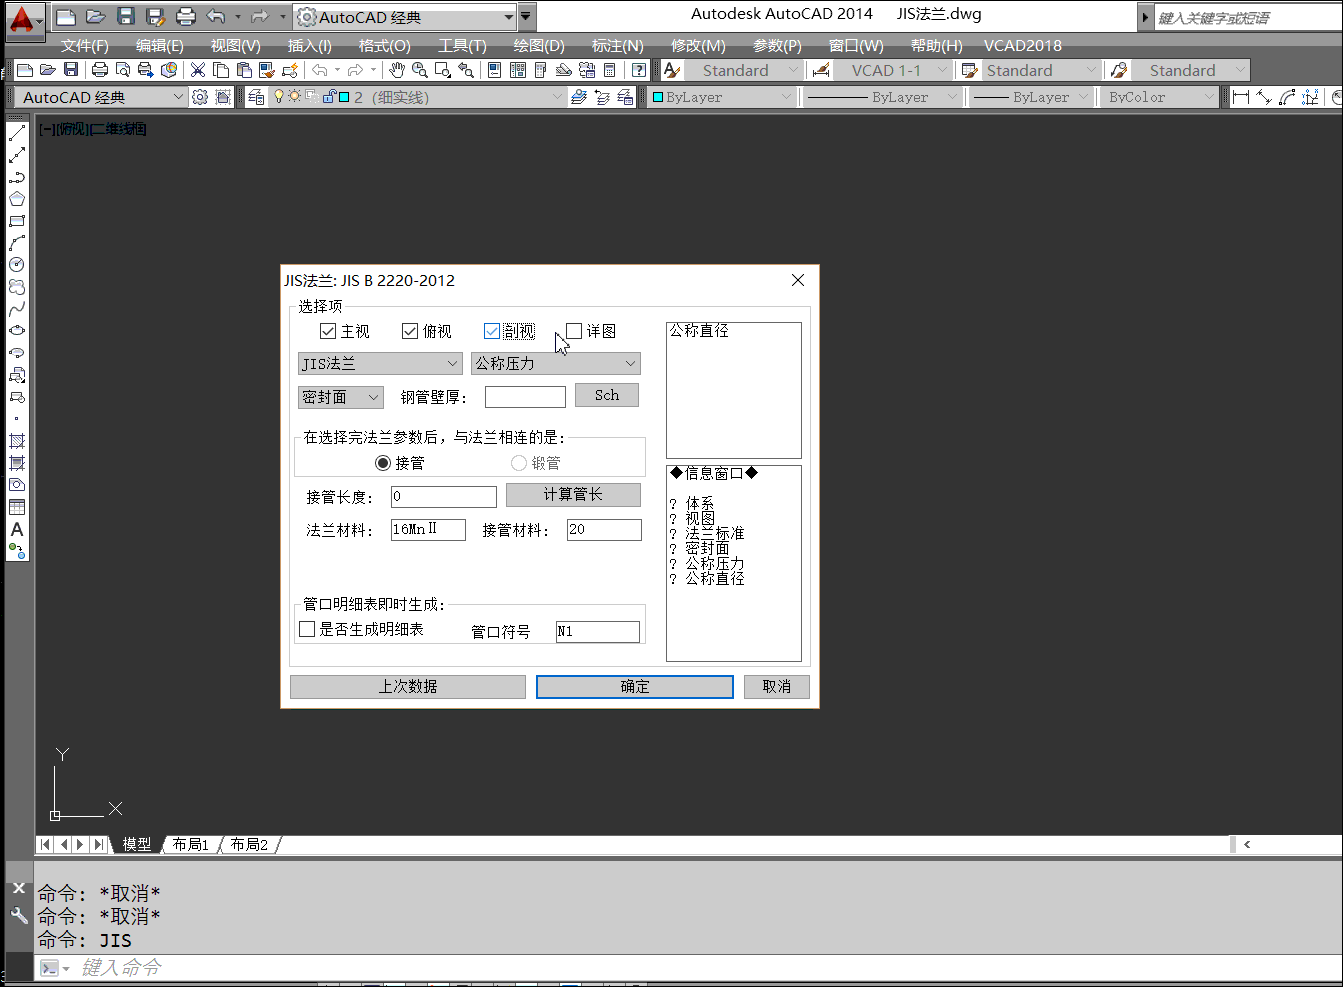Pick the Multiline Text tool
The height and width of the screenshot is (987, 1343).
tap(17, 529)
